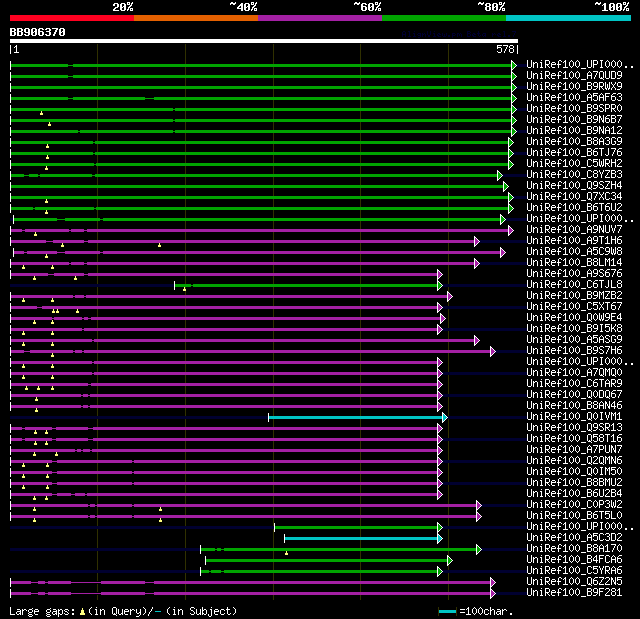Select the BB906370 query name

(38, 32)
